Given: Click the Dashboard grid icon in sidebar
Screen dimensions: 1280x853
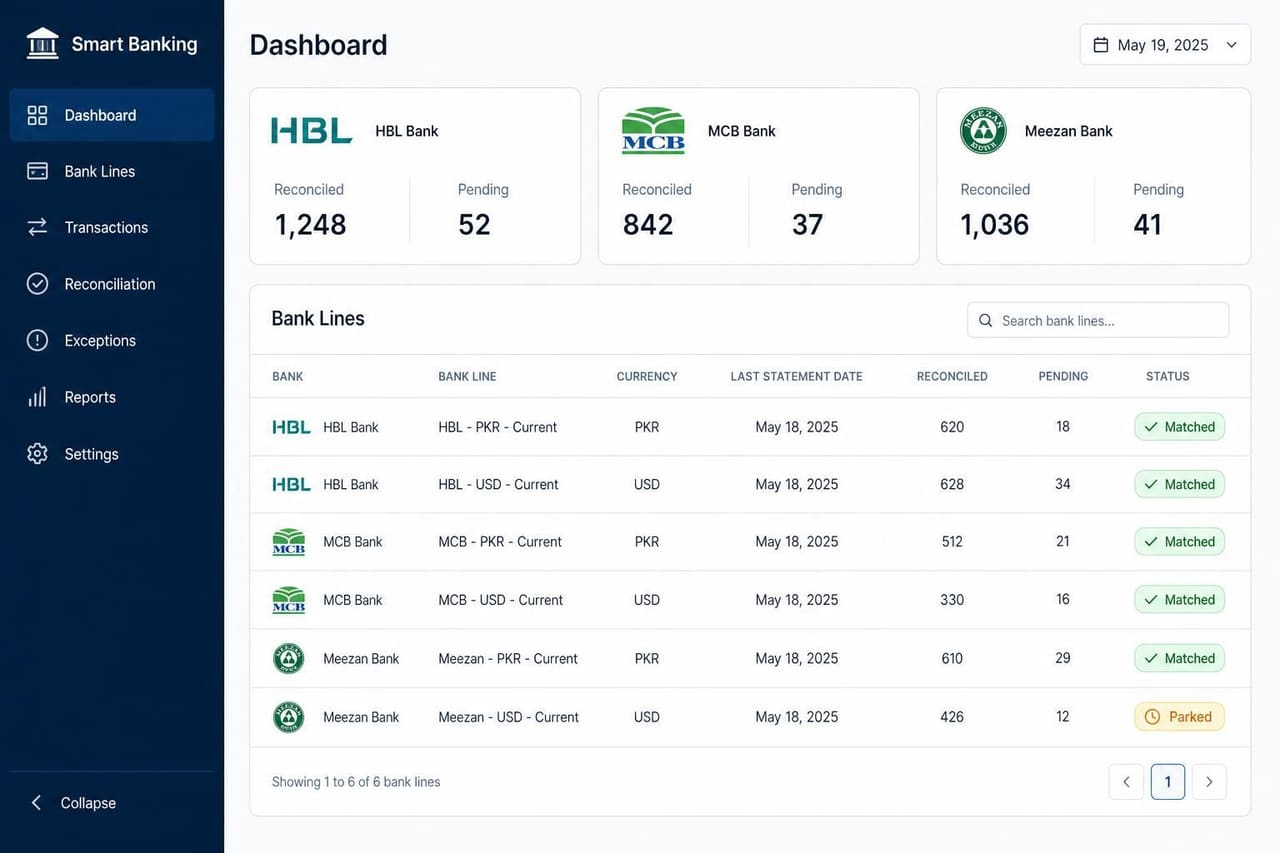Looking at the screenshot, I should pos(37,115).
